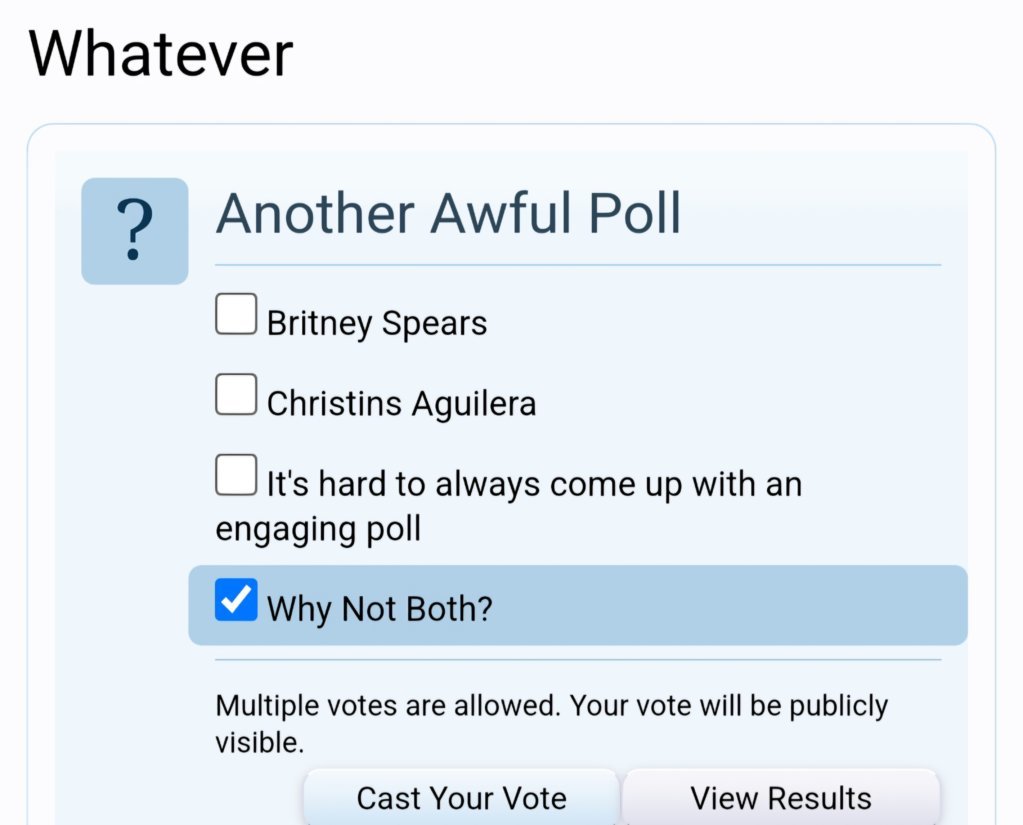The height and width of the screenshot is (825, 1023).
Task: Click divider line under the poll title
Action: pos(578,265)
